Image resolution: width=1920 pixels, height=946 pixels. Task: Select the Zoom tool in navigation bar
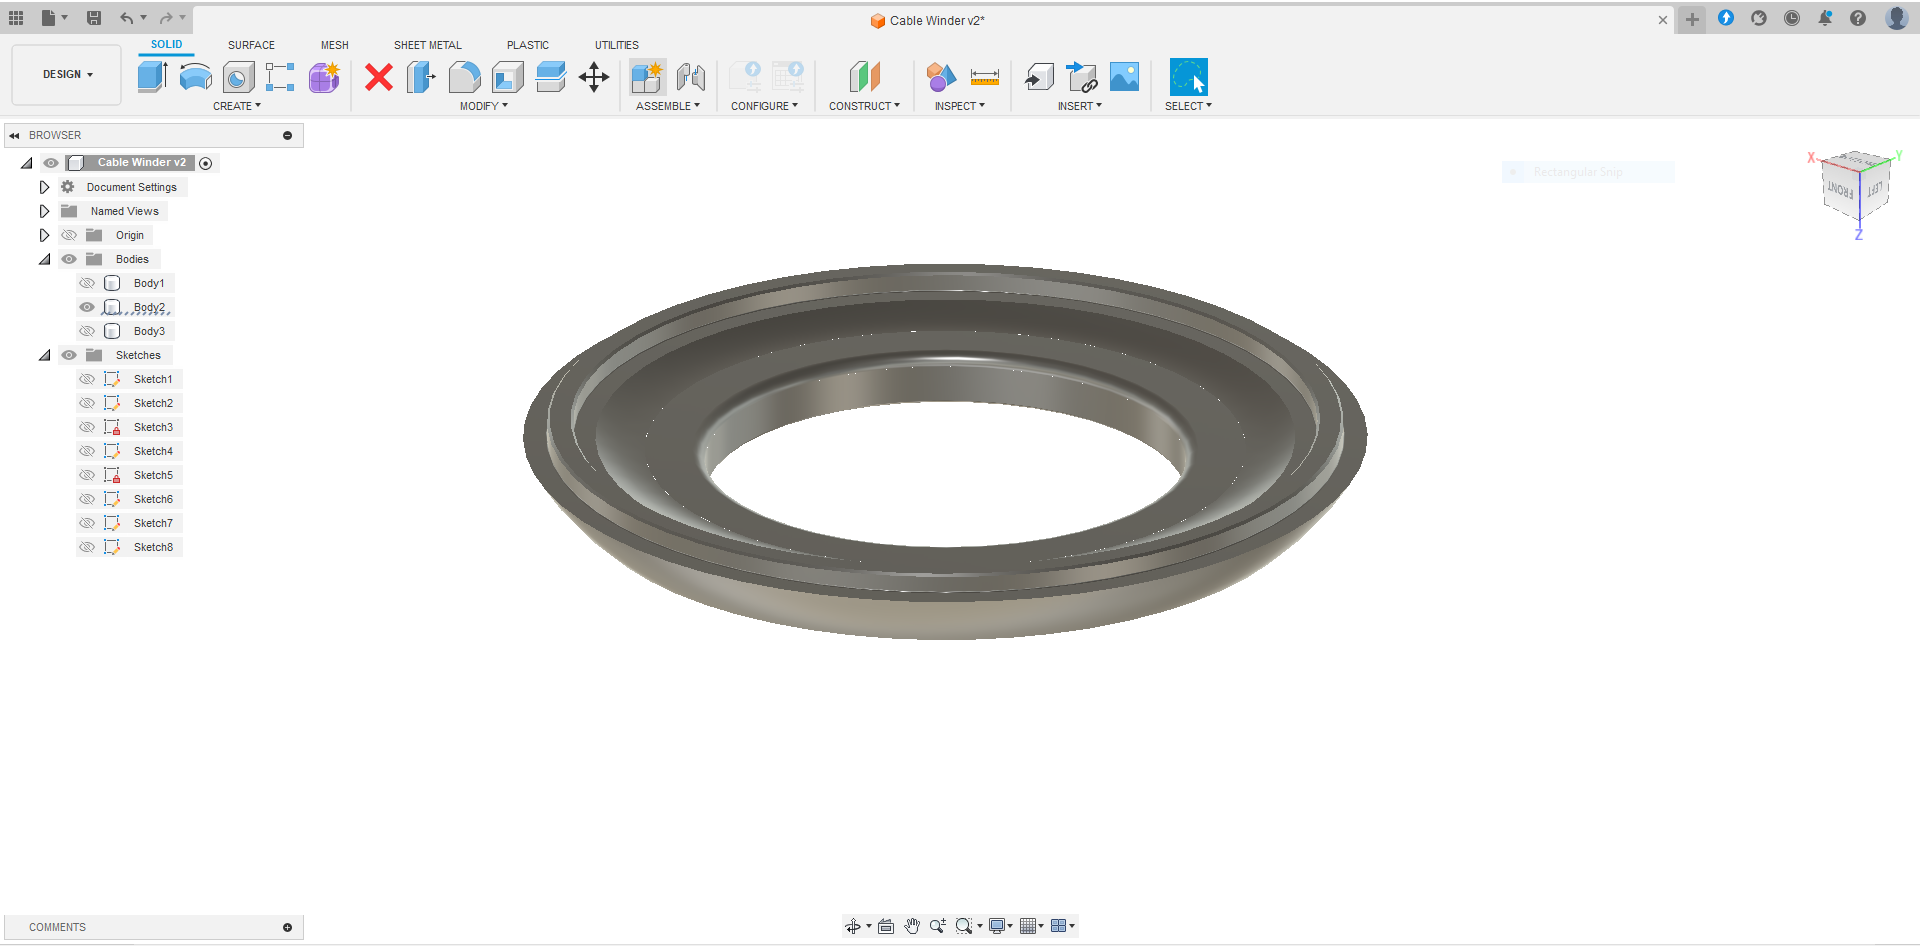pyautogui.click(x=938, y=926)
